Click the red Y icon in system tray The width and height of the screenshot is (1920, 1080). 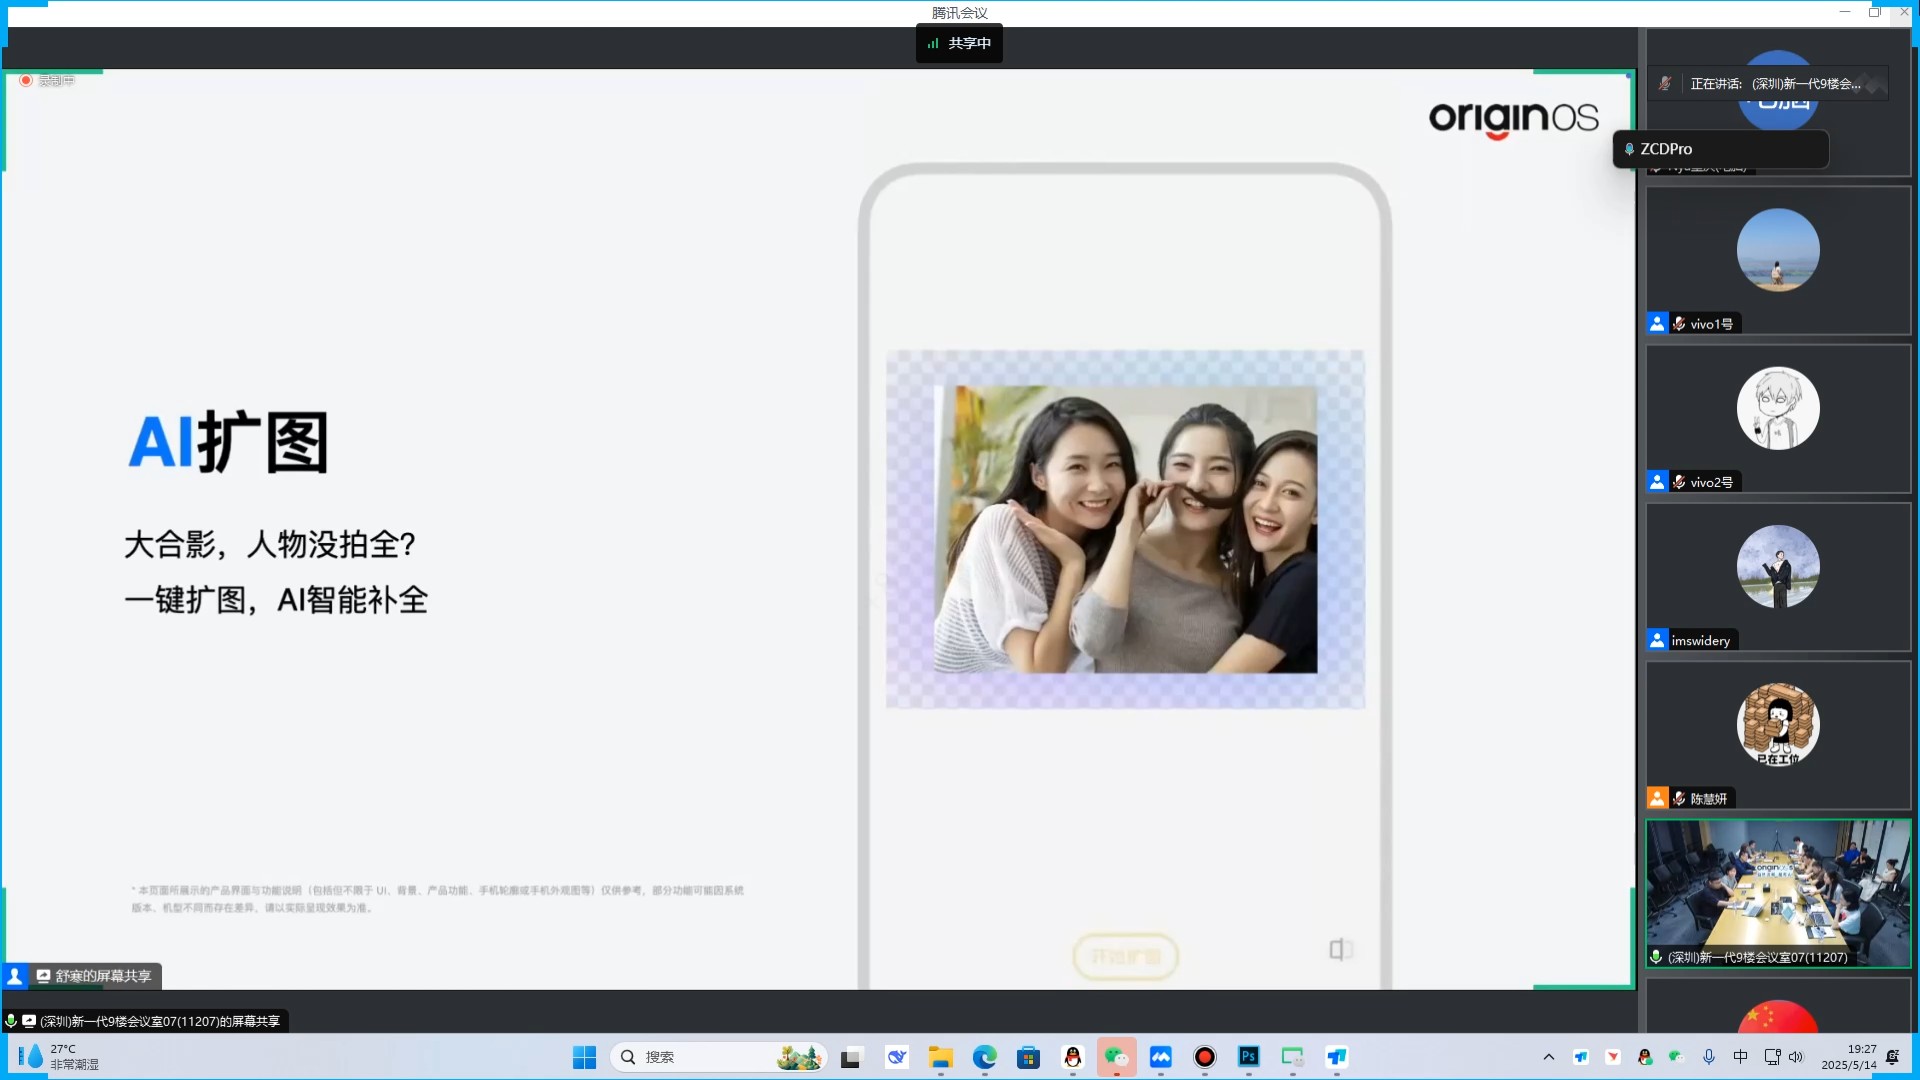(x=1613, y=1057)
